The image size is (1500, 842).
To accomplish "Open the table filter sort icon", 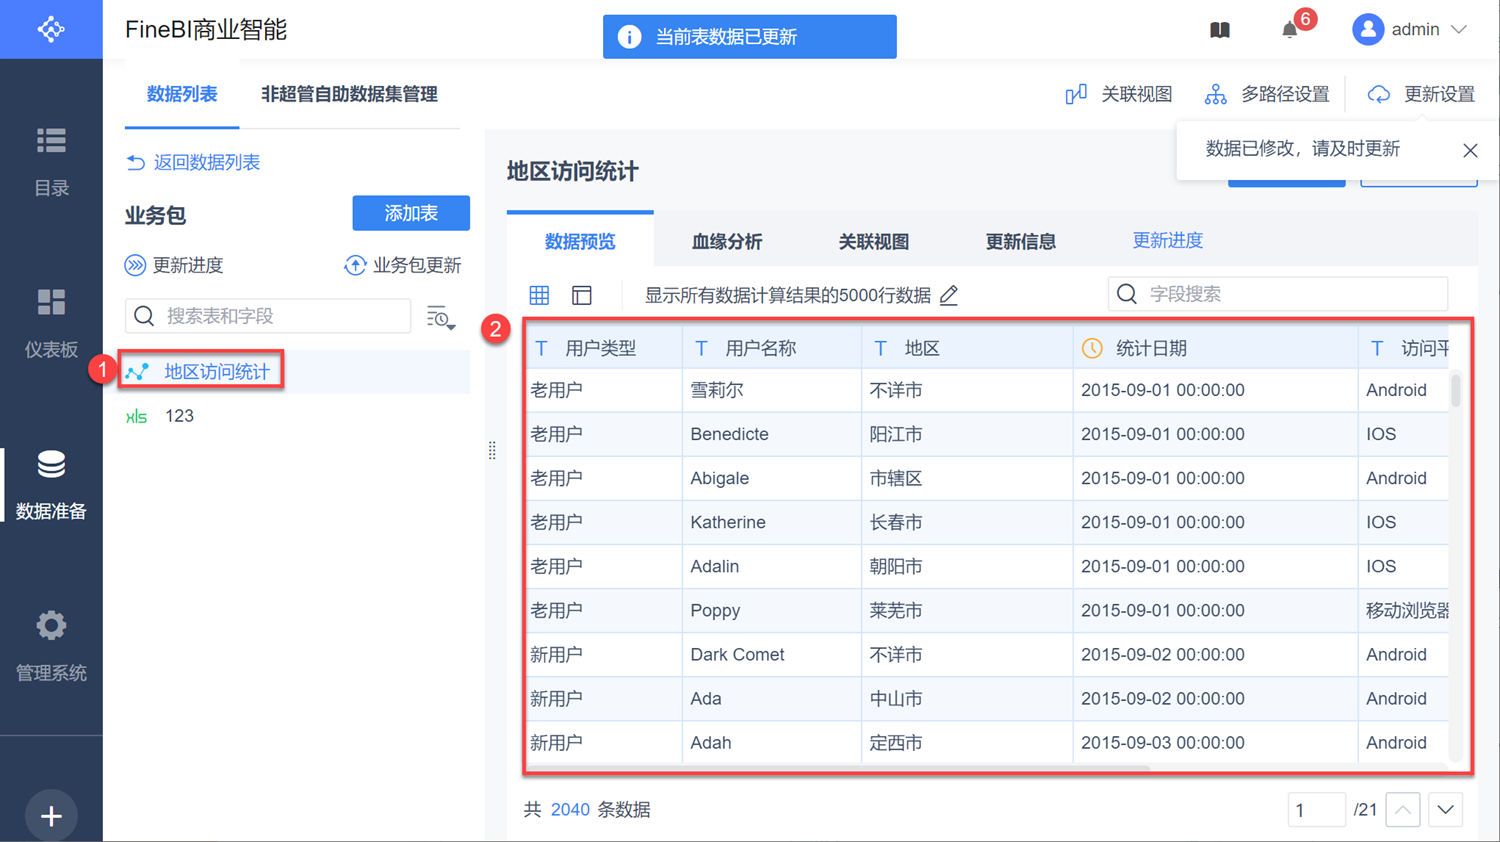I will tap(440, 317).
